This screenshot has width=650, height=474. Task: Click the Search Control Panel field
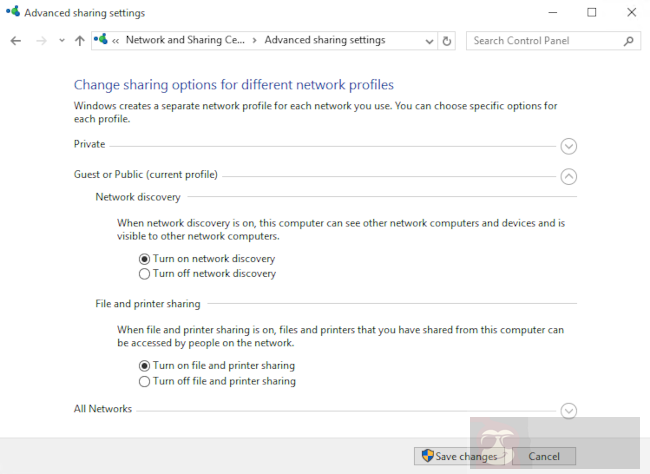point(543,41)
